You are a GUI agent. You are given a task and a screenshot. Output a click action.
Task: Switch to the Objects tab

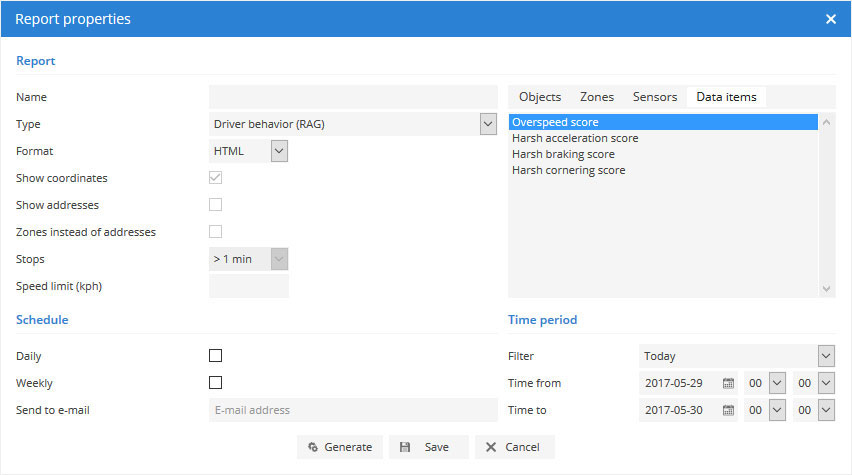point(540,97)
